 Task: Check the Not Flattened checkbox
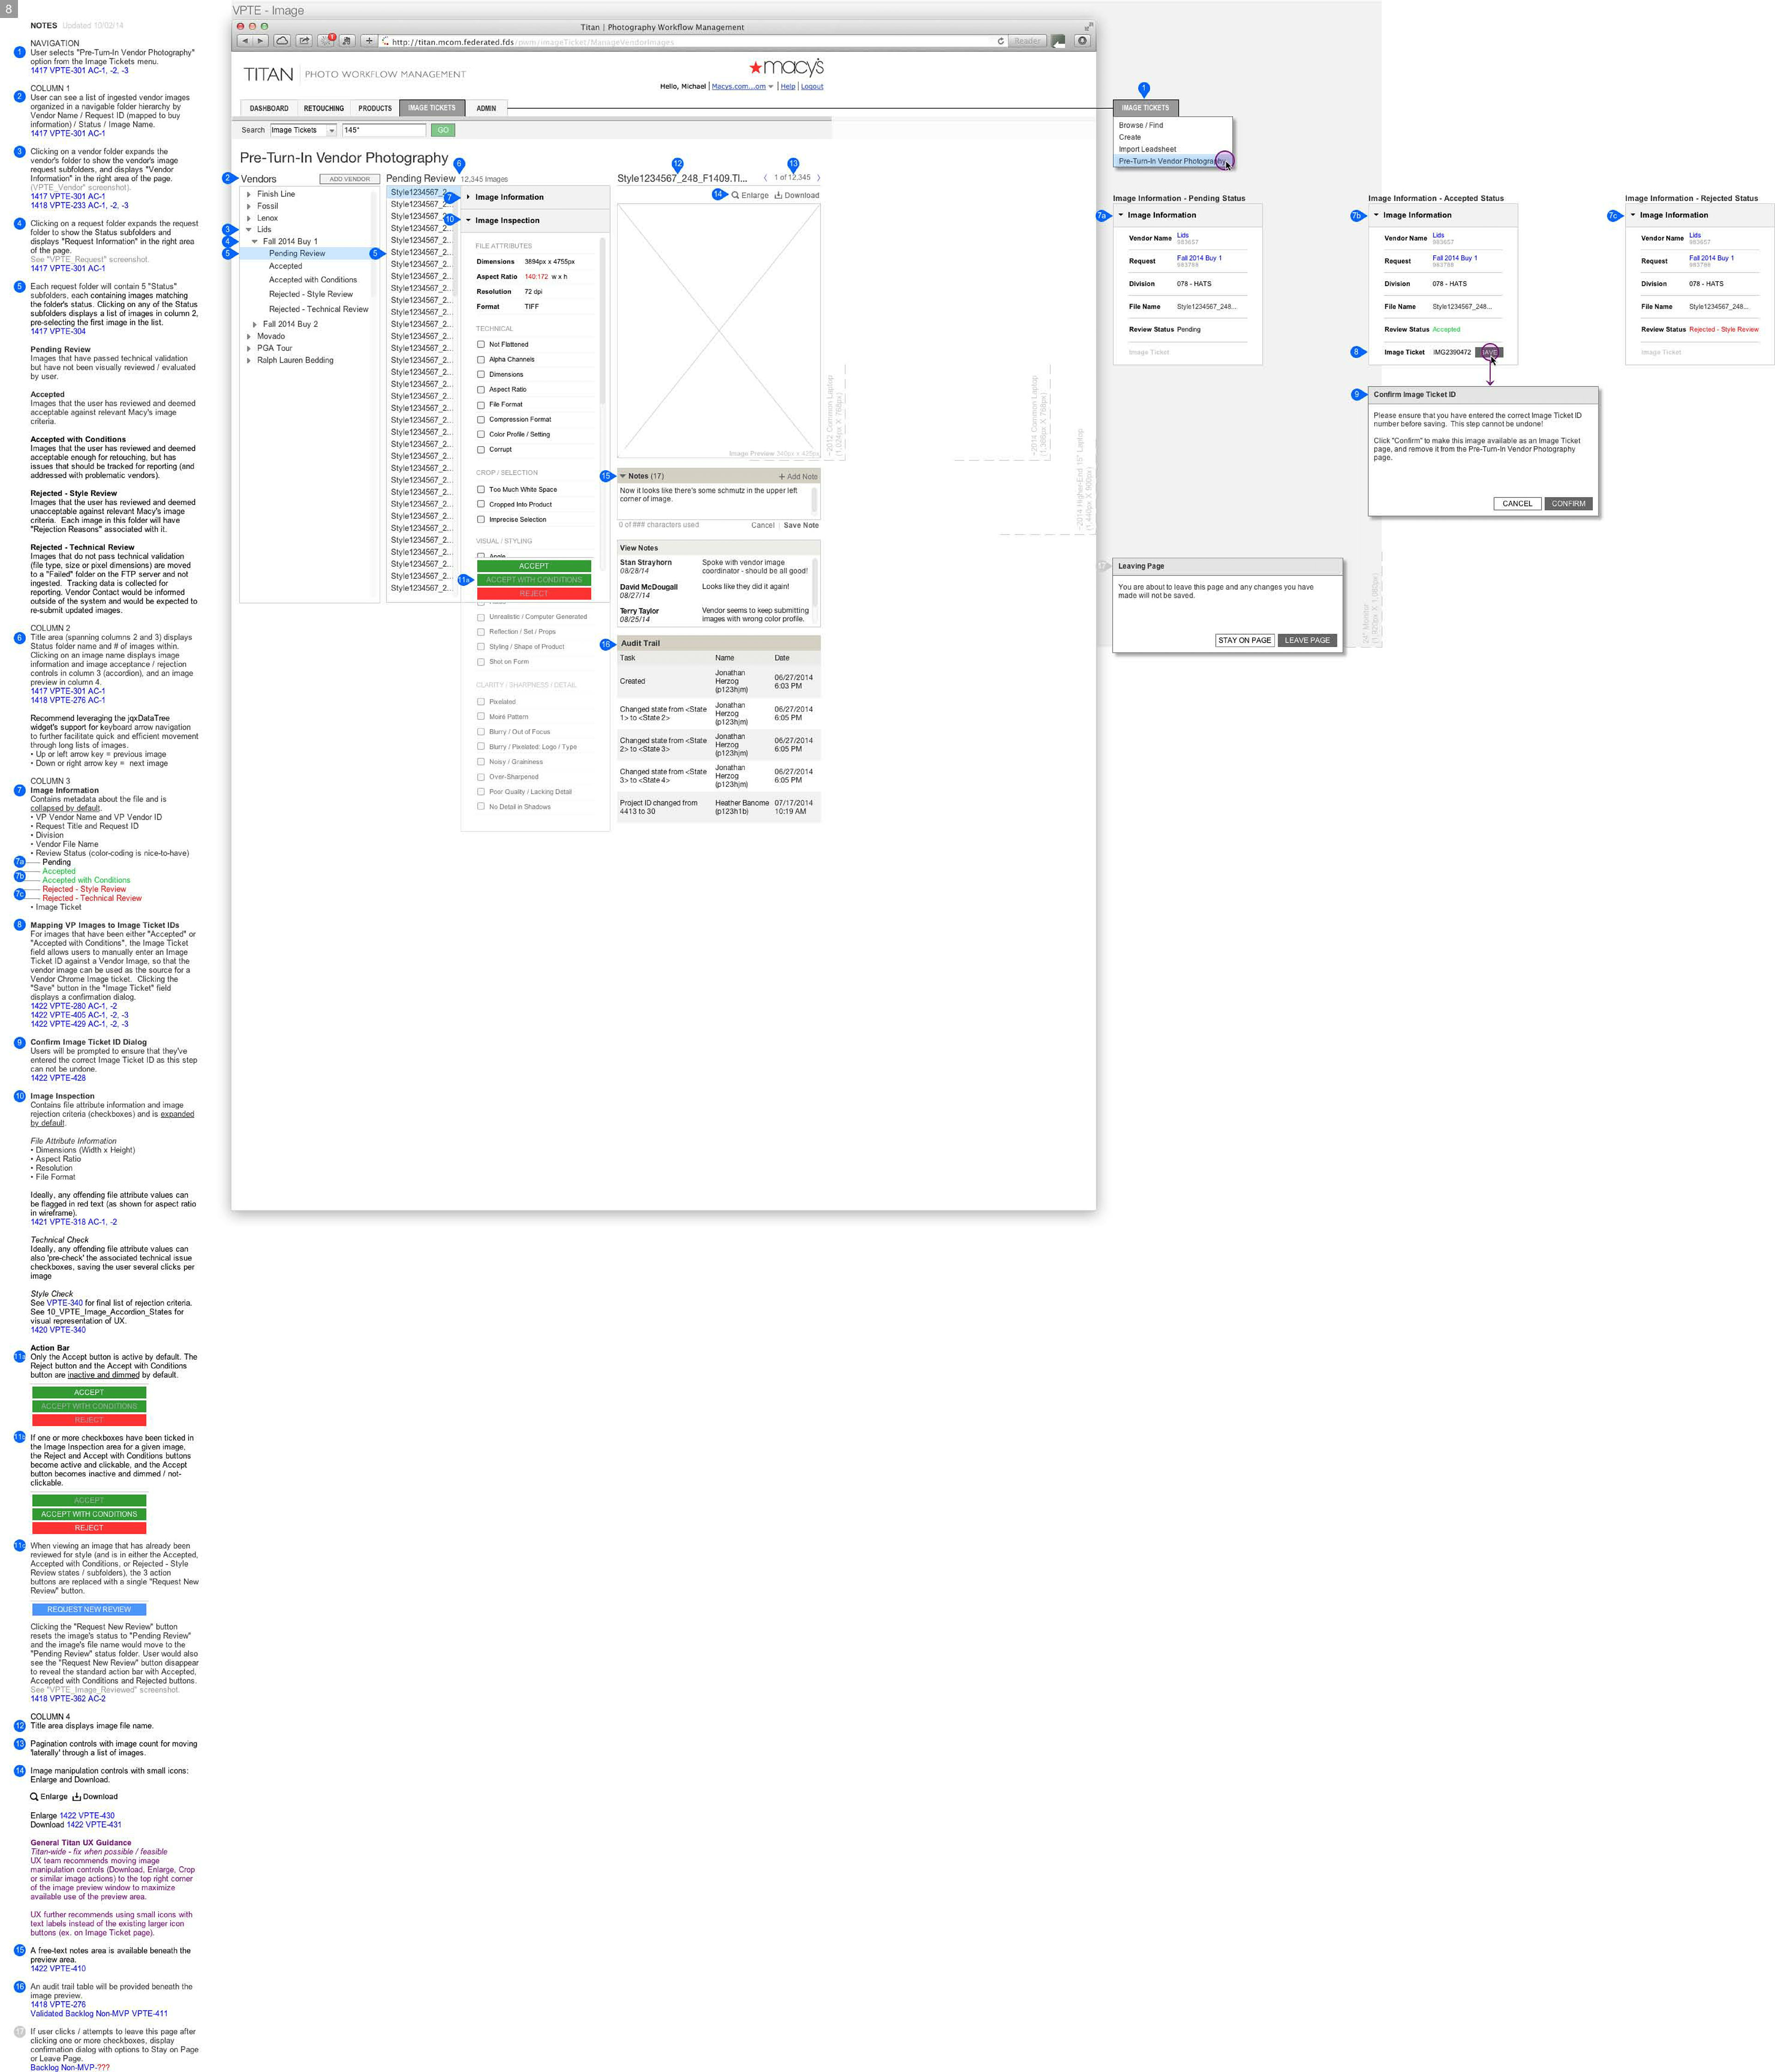click(481, 344)
